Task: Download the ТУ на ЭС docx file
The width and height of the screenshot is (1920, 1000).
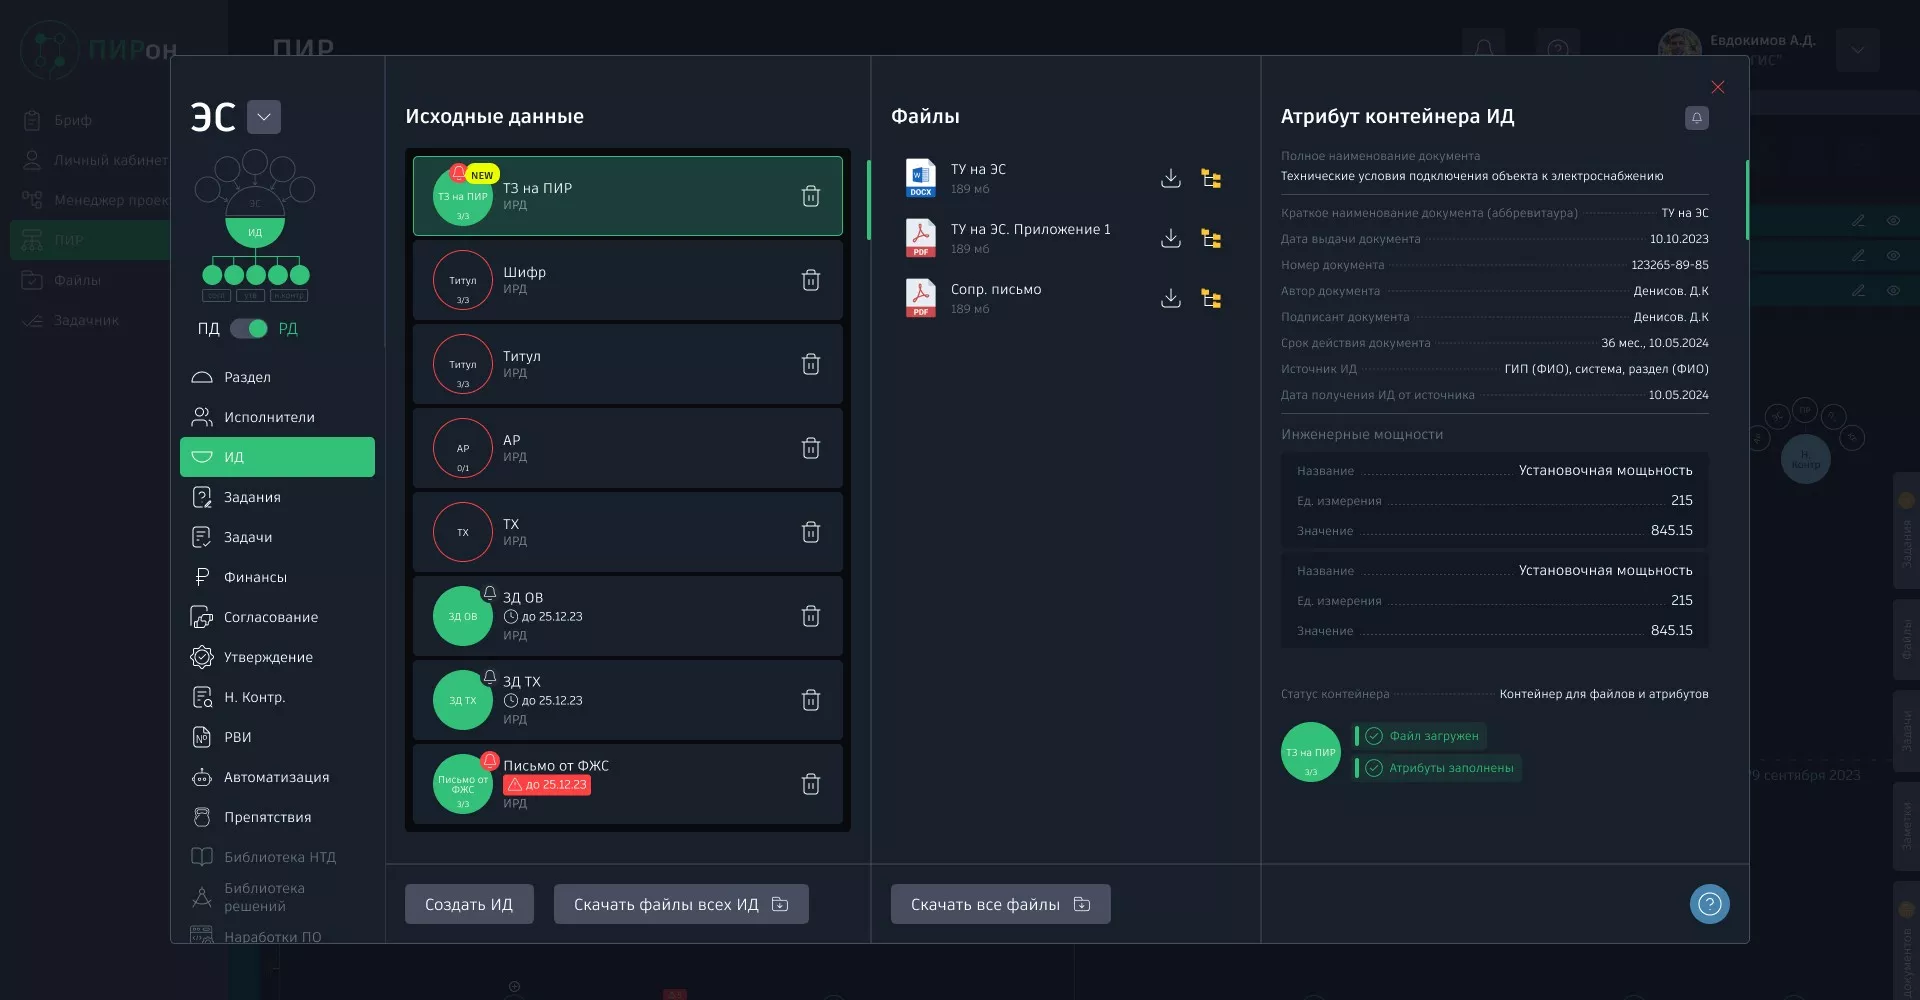Action: point(1170,179)
